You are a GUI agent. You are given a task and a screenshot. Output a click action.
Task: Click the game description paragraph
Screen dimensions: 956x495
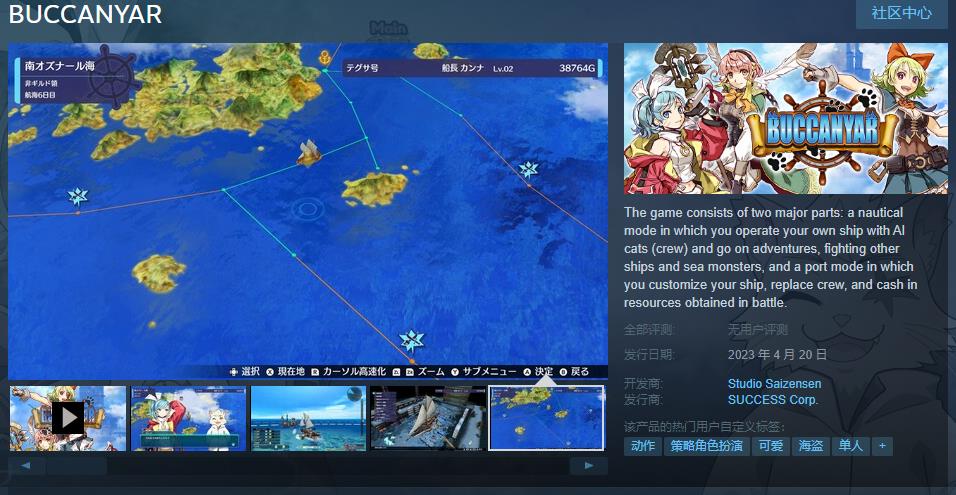[771, 258]
